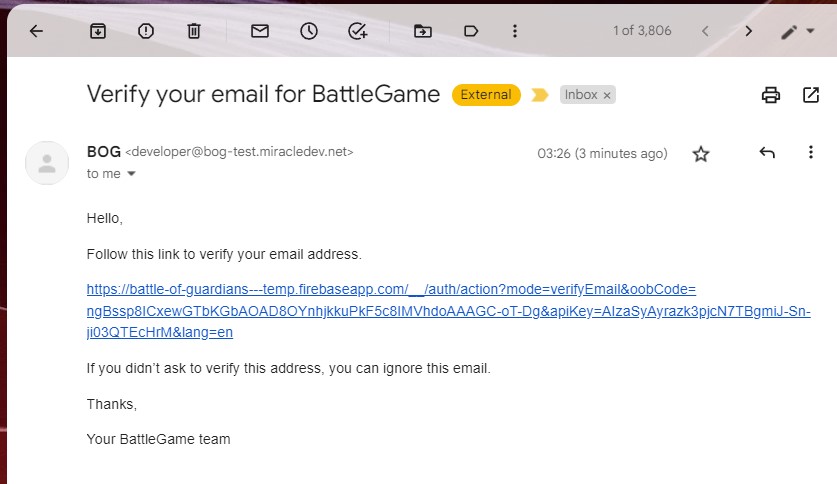
Task: Go back to inbox with back arrow
Action: 36,31
